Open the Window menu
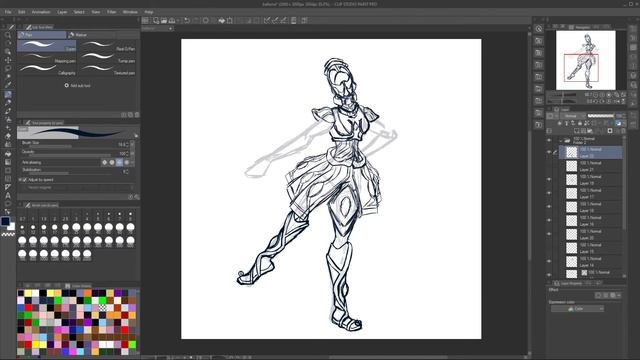 click(x=130, y=12)
